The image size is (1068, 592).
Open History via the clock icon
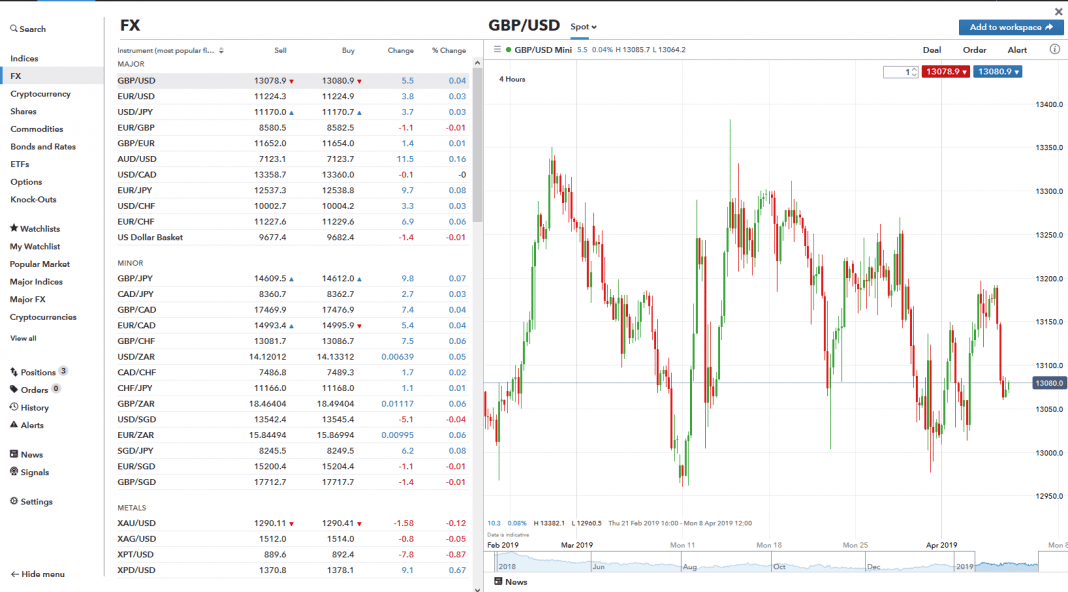[14, 408]
